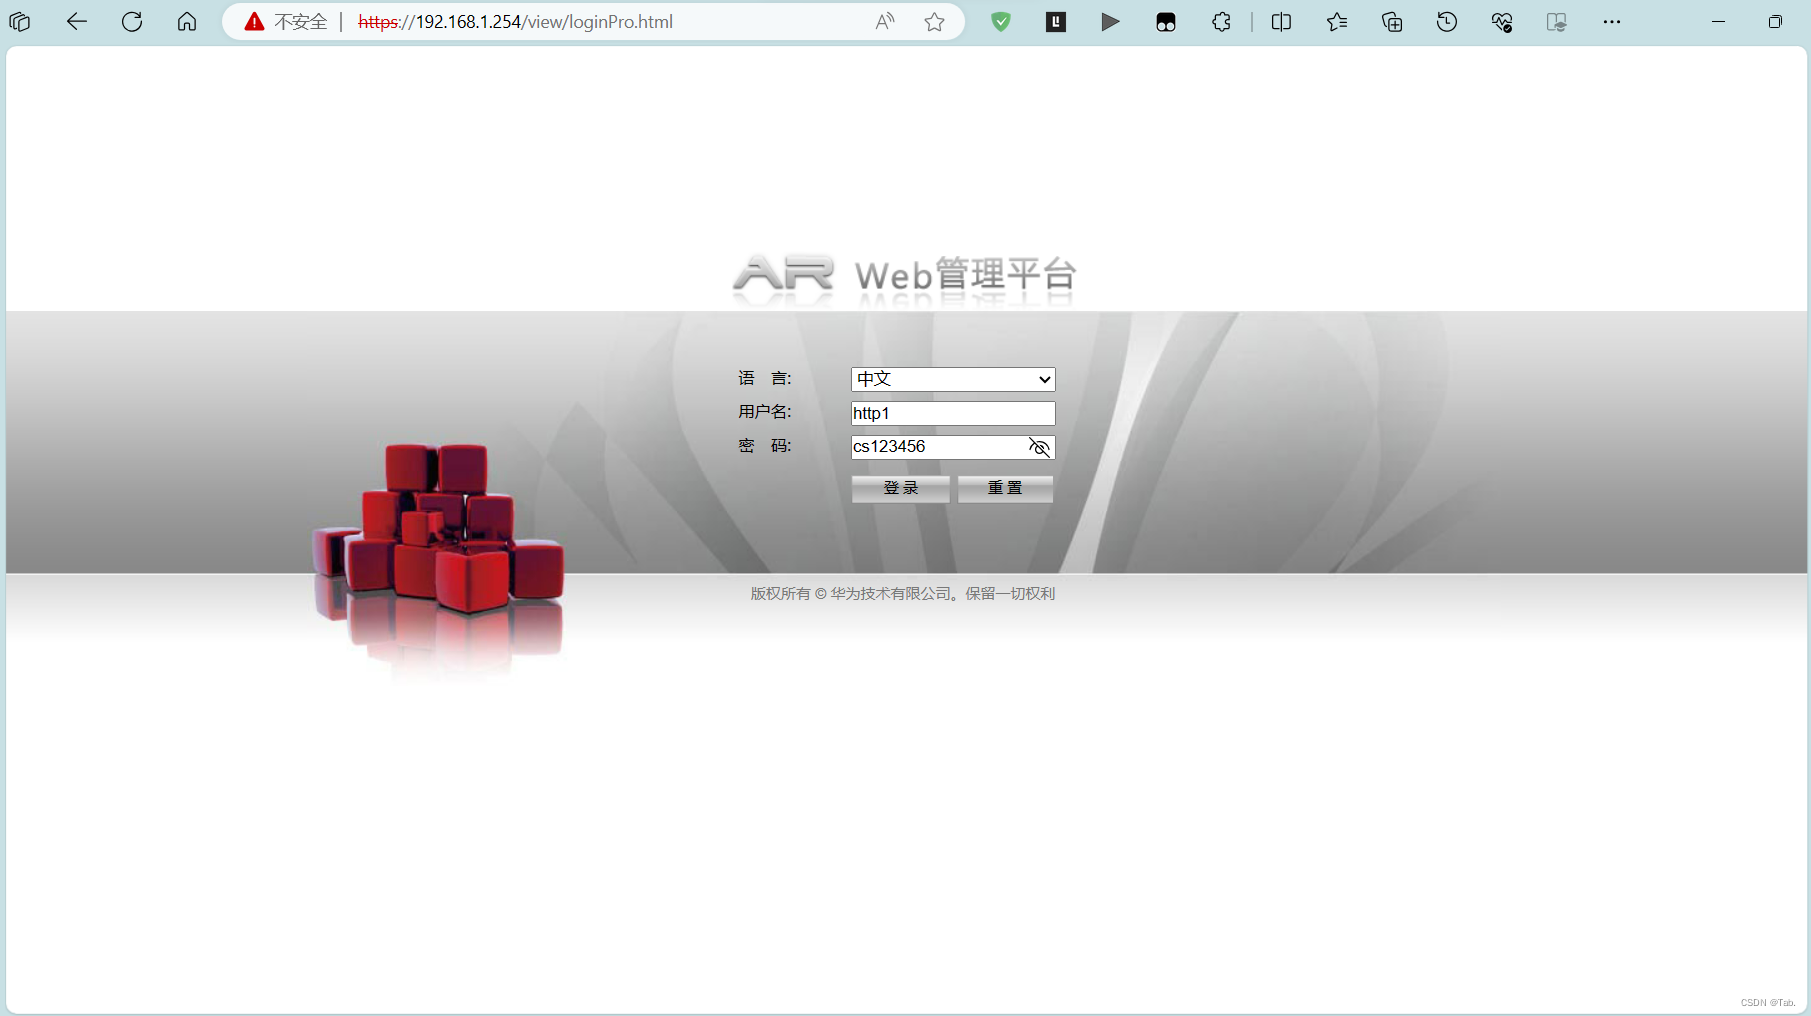Reload the login page

coord(132,22)
